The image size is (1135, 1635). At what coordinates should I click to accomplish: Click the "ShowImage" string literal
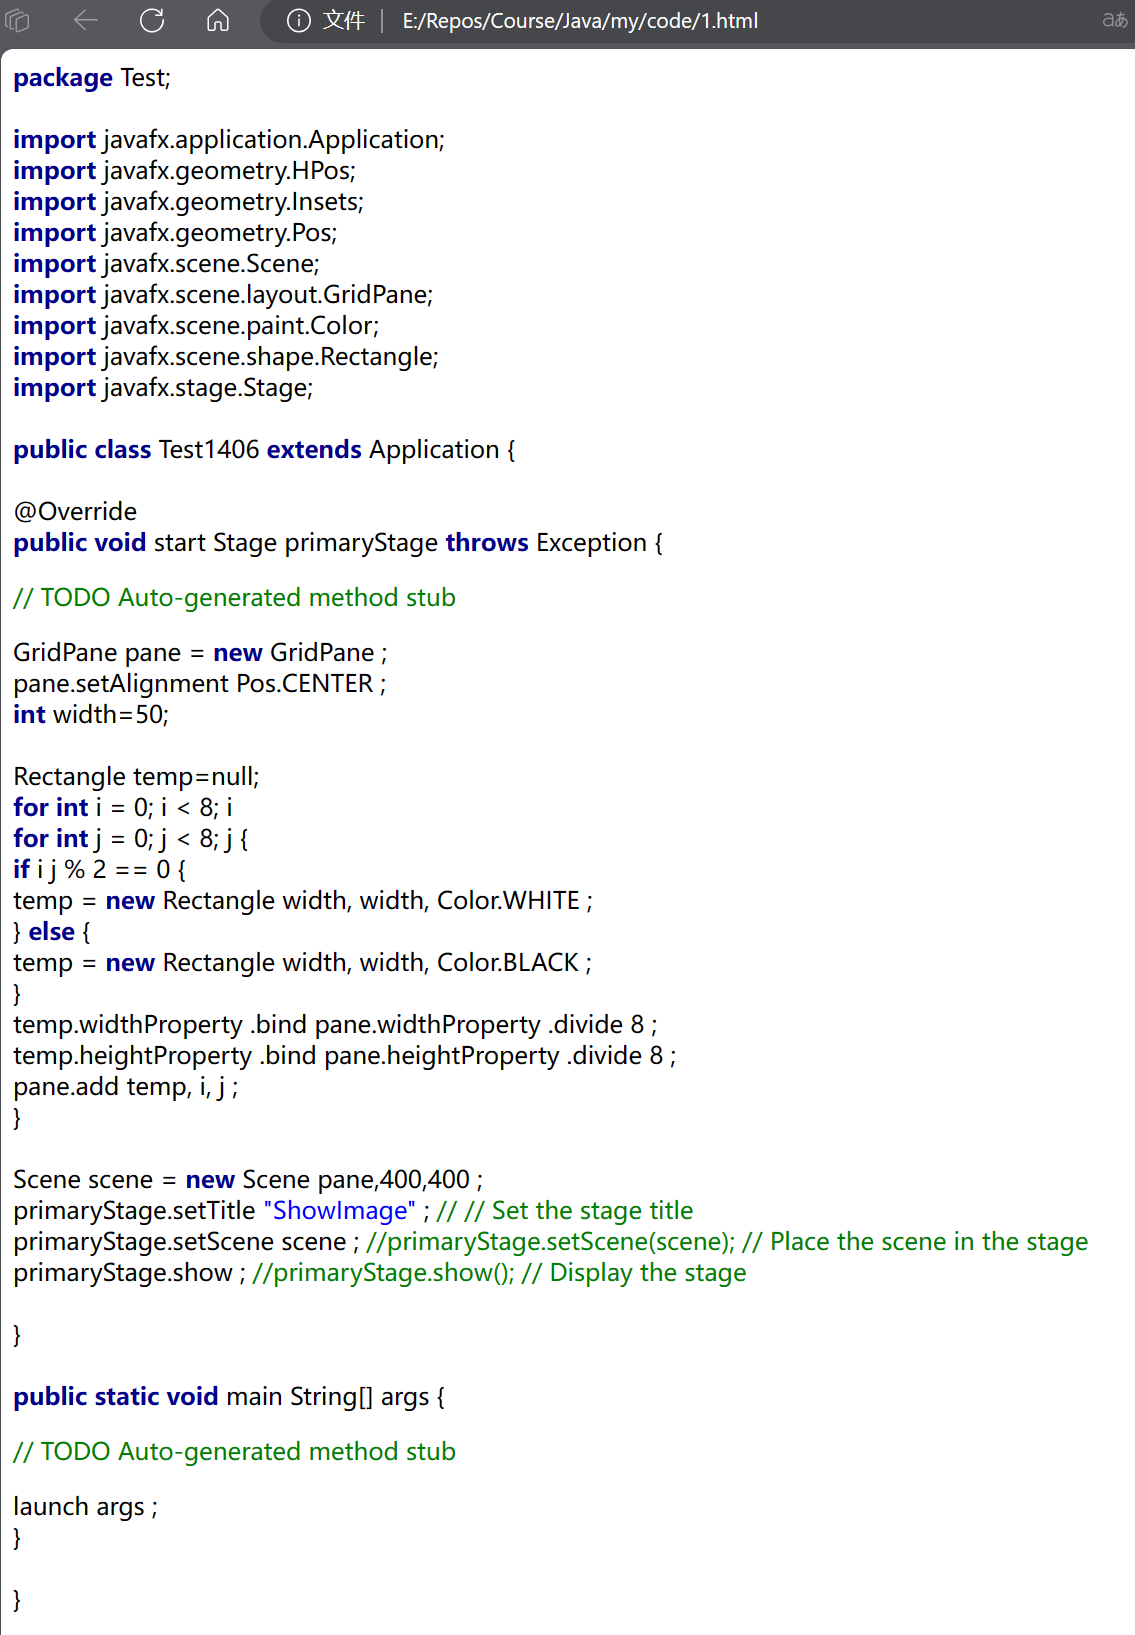point(340,1211)
